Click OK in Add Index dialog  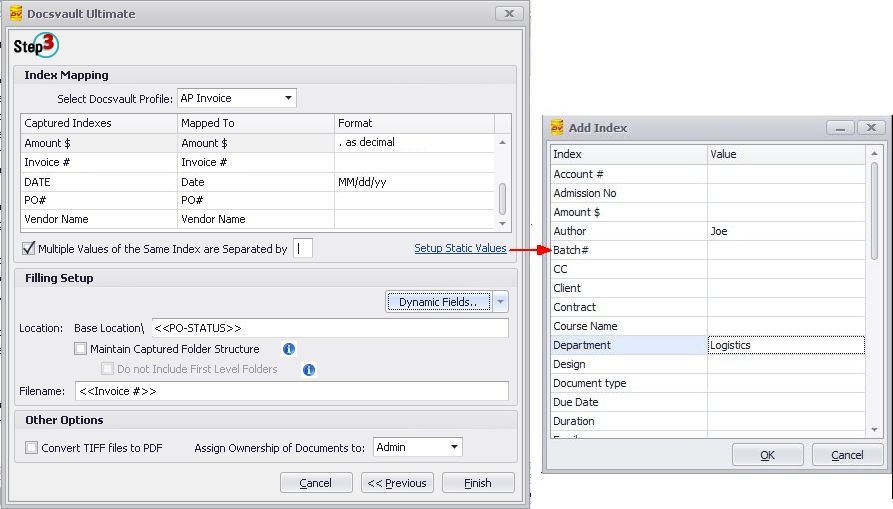click(767, 455)
